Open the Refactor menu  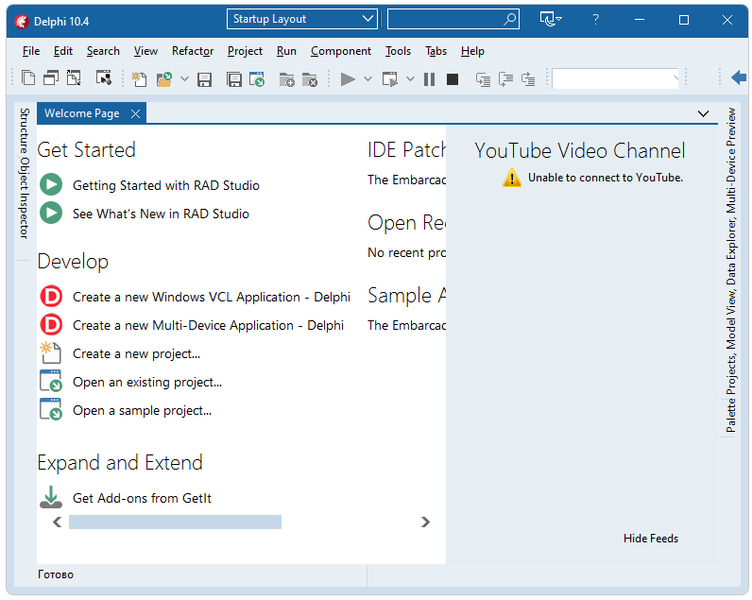193,51
